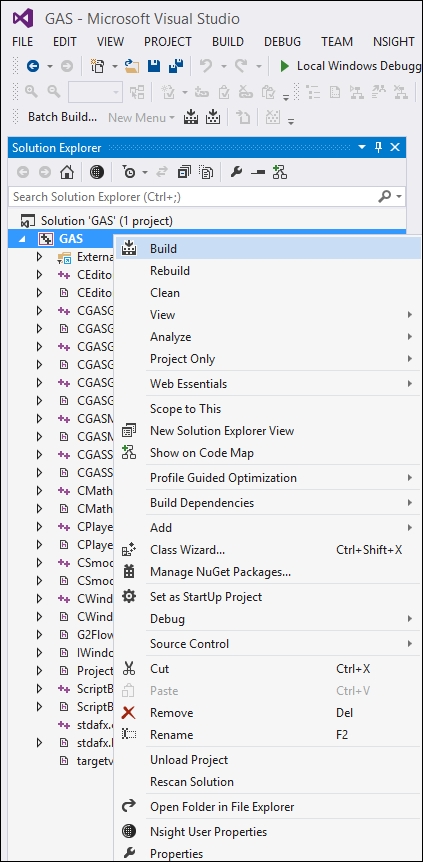Start Local Windows Debugger with green arrow
This screenshot has width=423, height=862.
coord(284,66)
